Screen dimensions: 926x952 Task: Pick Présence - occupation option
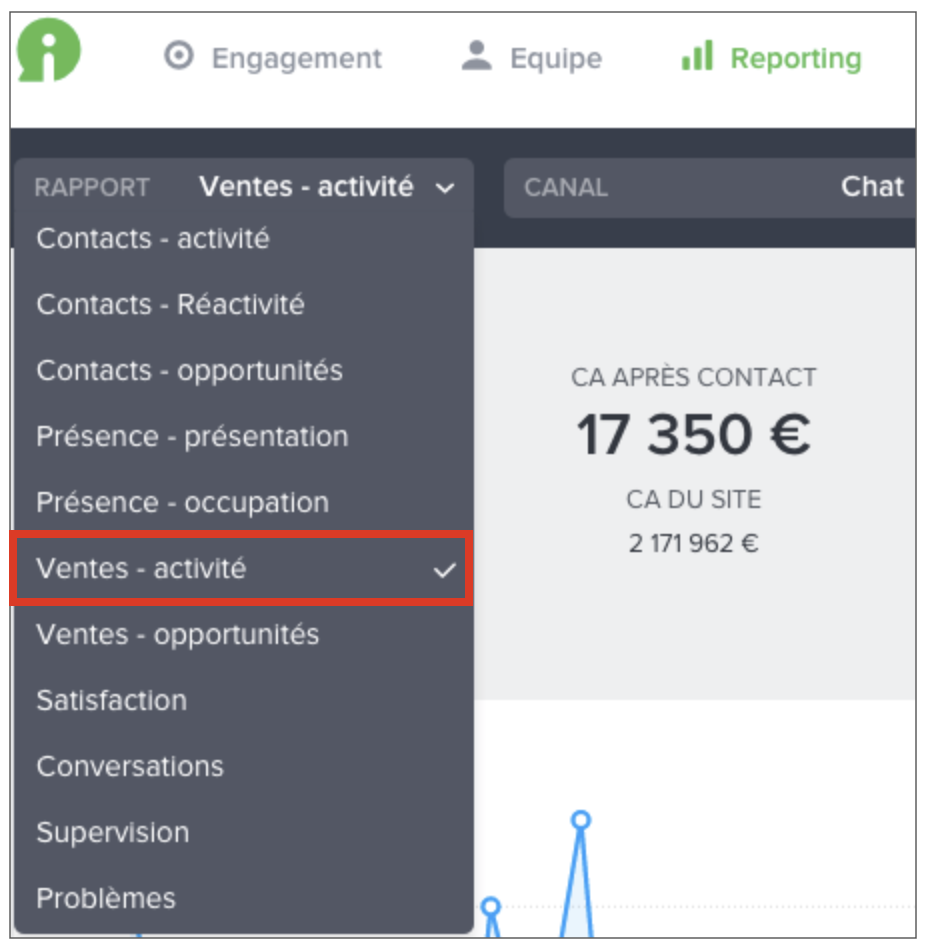pyautogui.click(x=182, y=502)
